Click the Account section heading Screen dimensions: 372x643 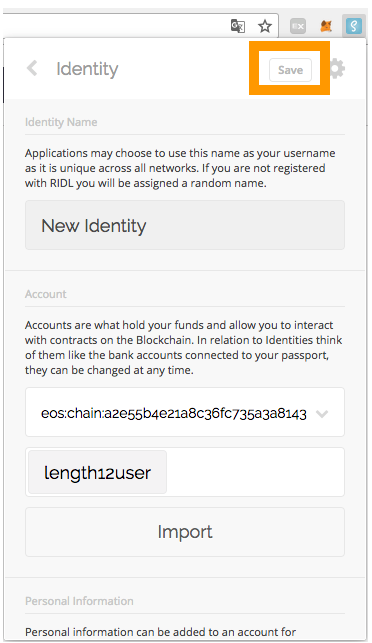click(46, 294)
